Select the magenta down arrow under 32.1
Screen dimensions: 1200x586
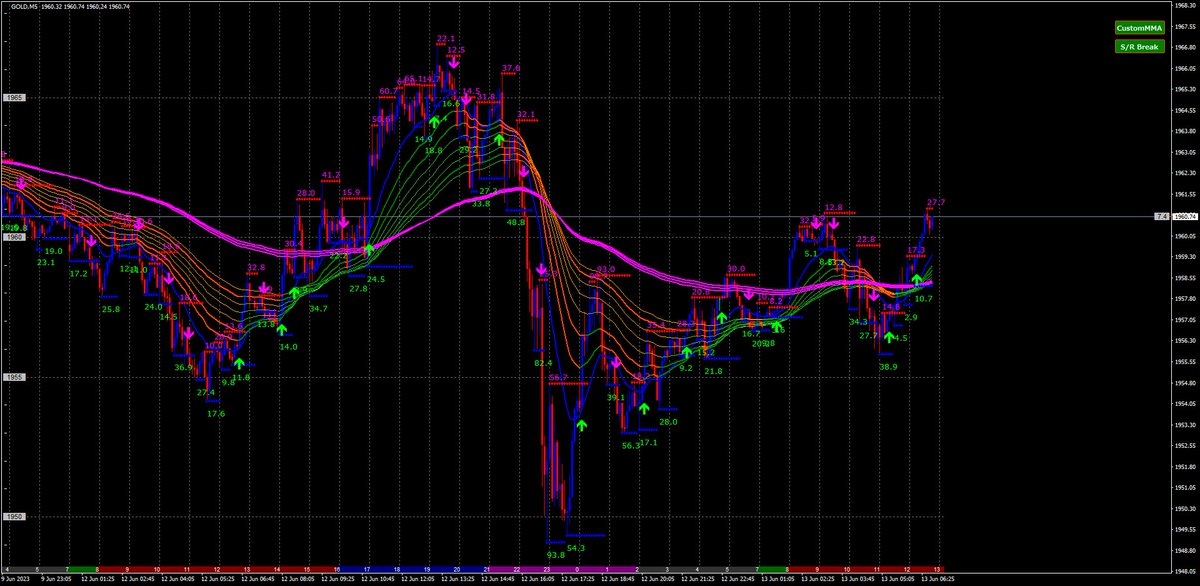tap(524, 171)
